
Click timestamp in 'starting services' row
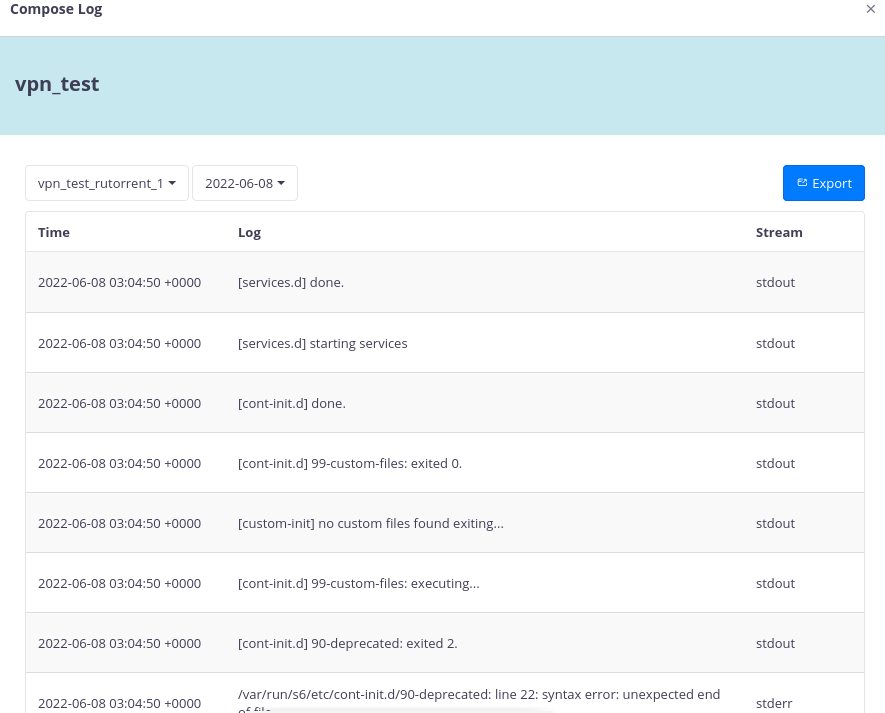pos(119,343)
